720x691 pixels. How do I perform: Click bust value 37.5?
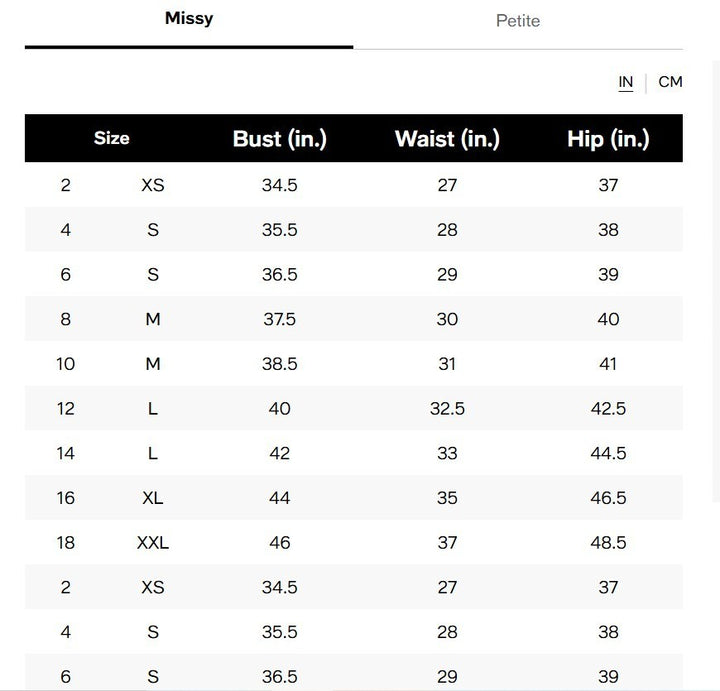click(x=280, y=319)
